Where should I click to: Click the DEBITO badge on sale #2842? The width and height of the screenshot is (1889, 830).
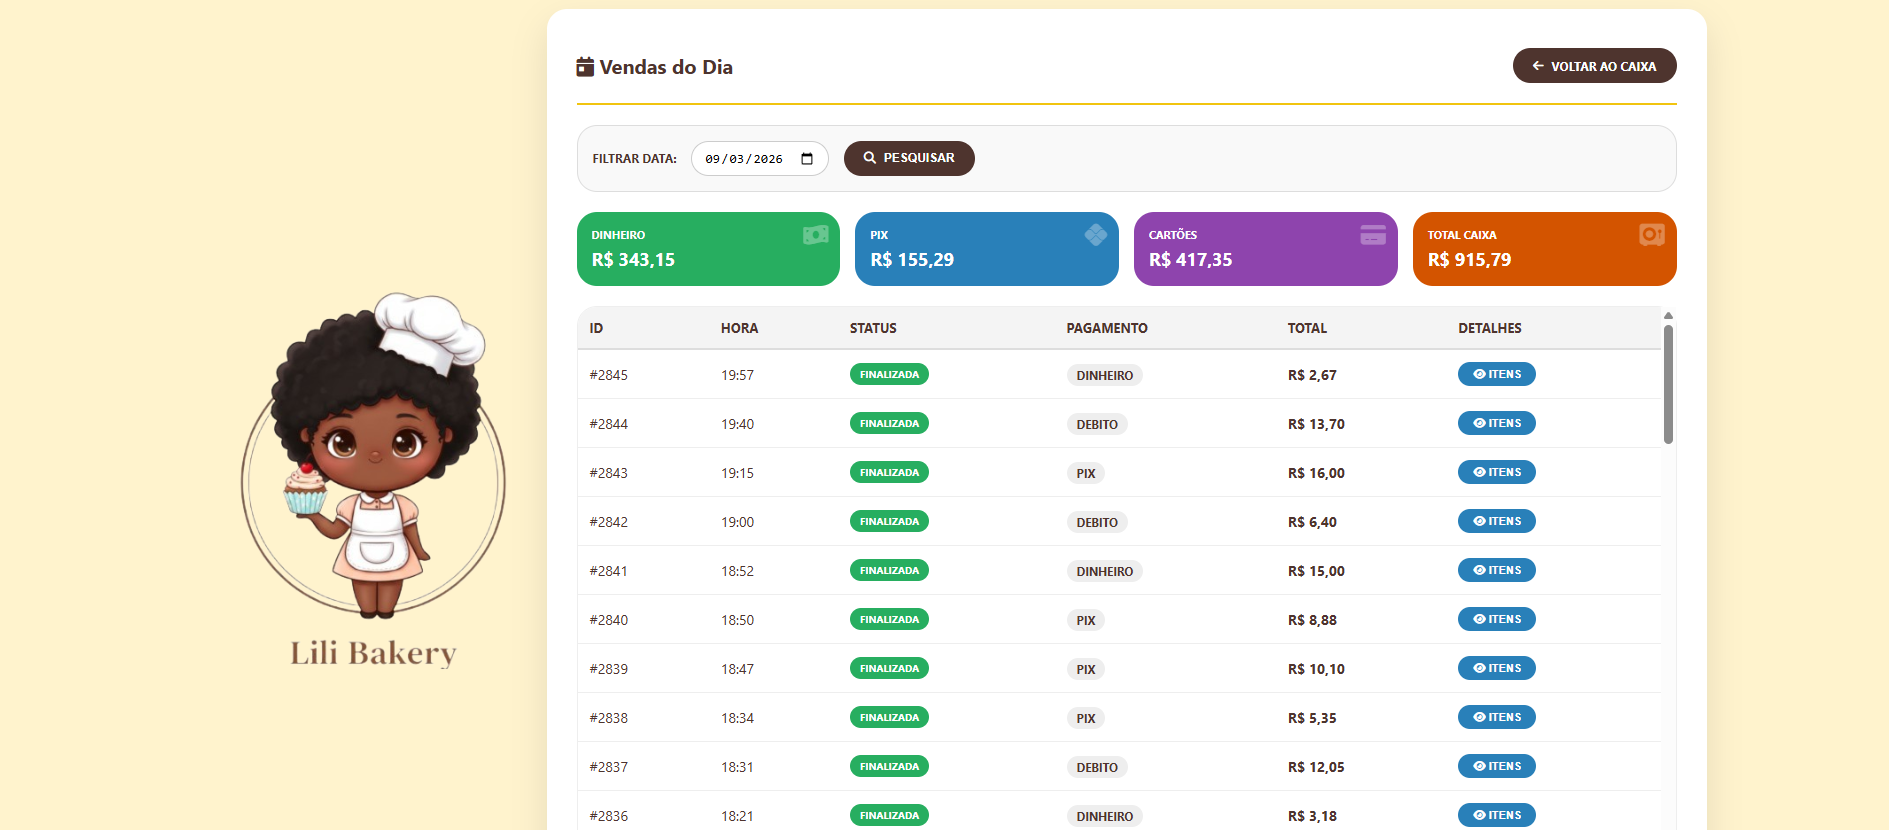pos(1097,522)
